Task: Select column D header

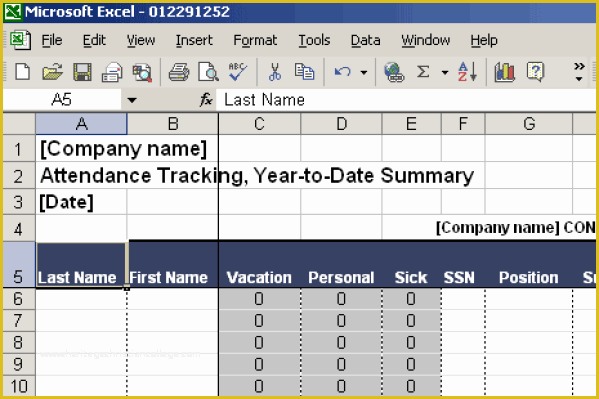Action: tap(341, 123)
